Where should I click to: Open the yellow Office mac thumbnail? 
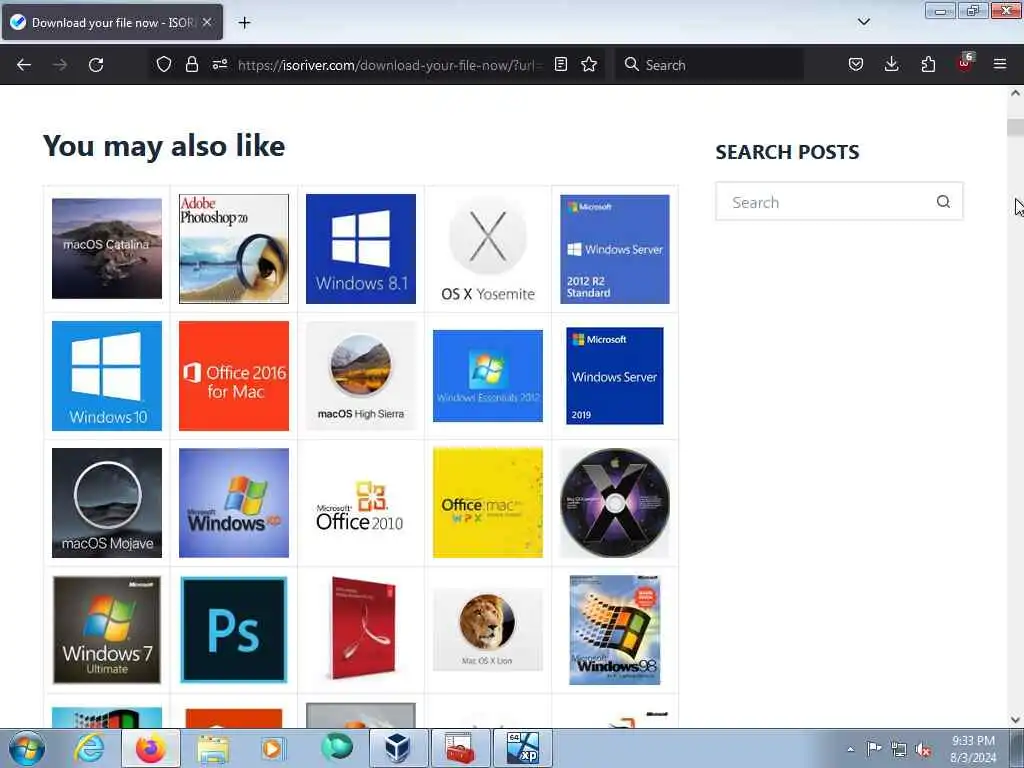point(488,503)
